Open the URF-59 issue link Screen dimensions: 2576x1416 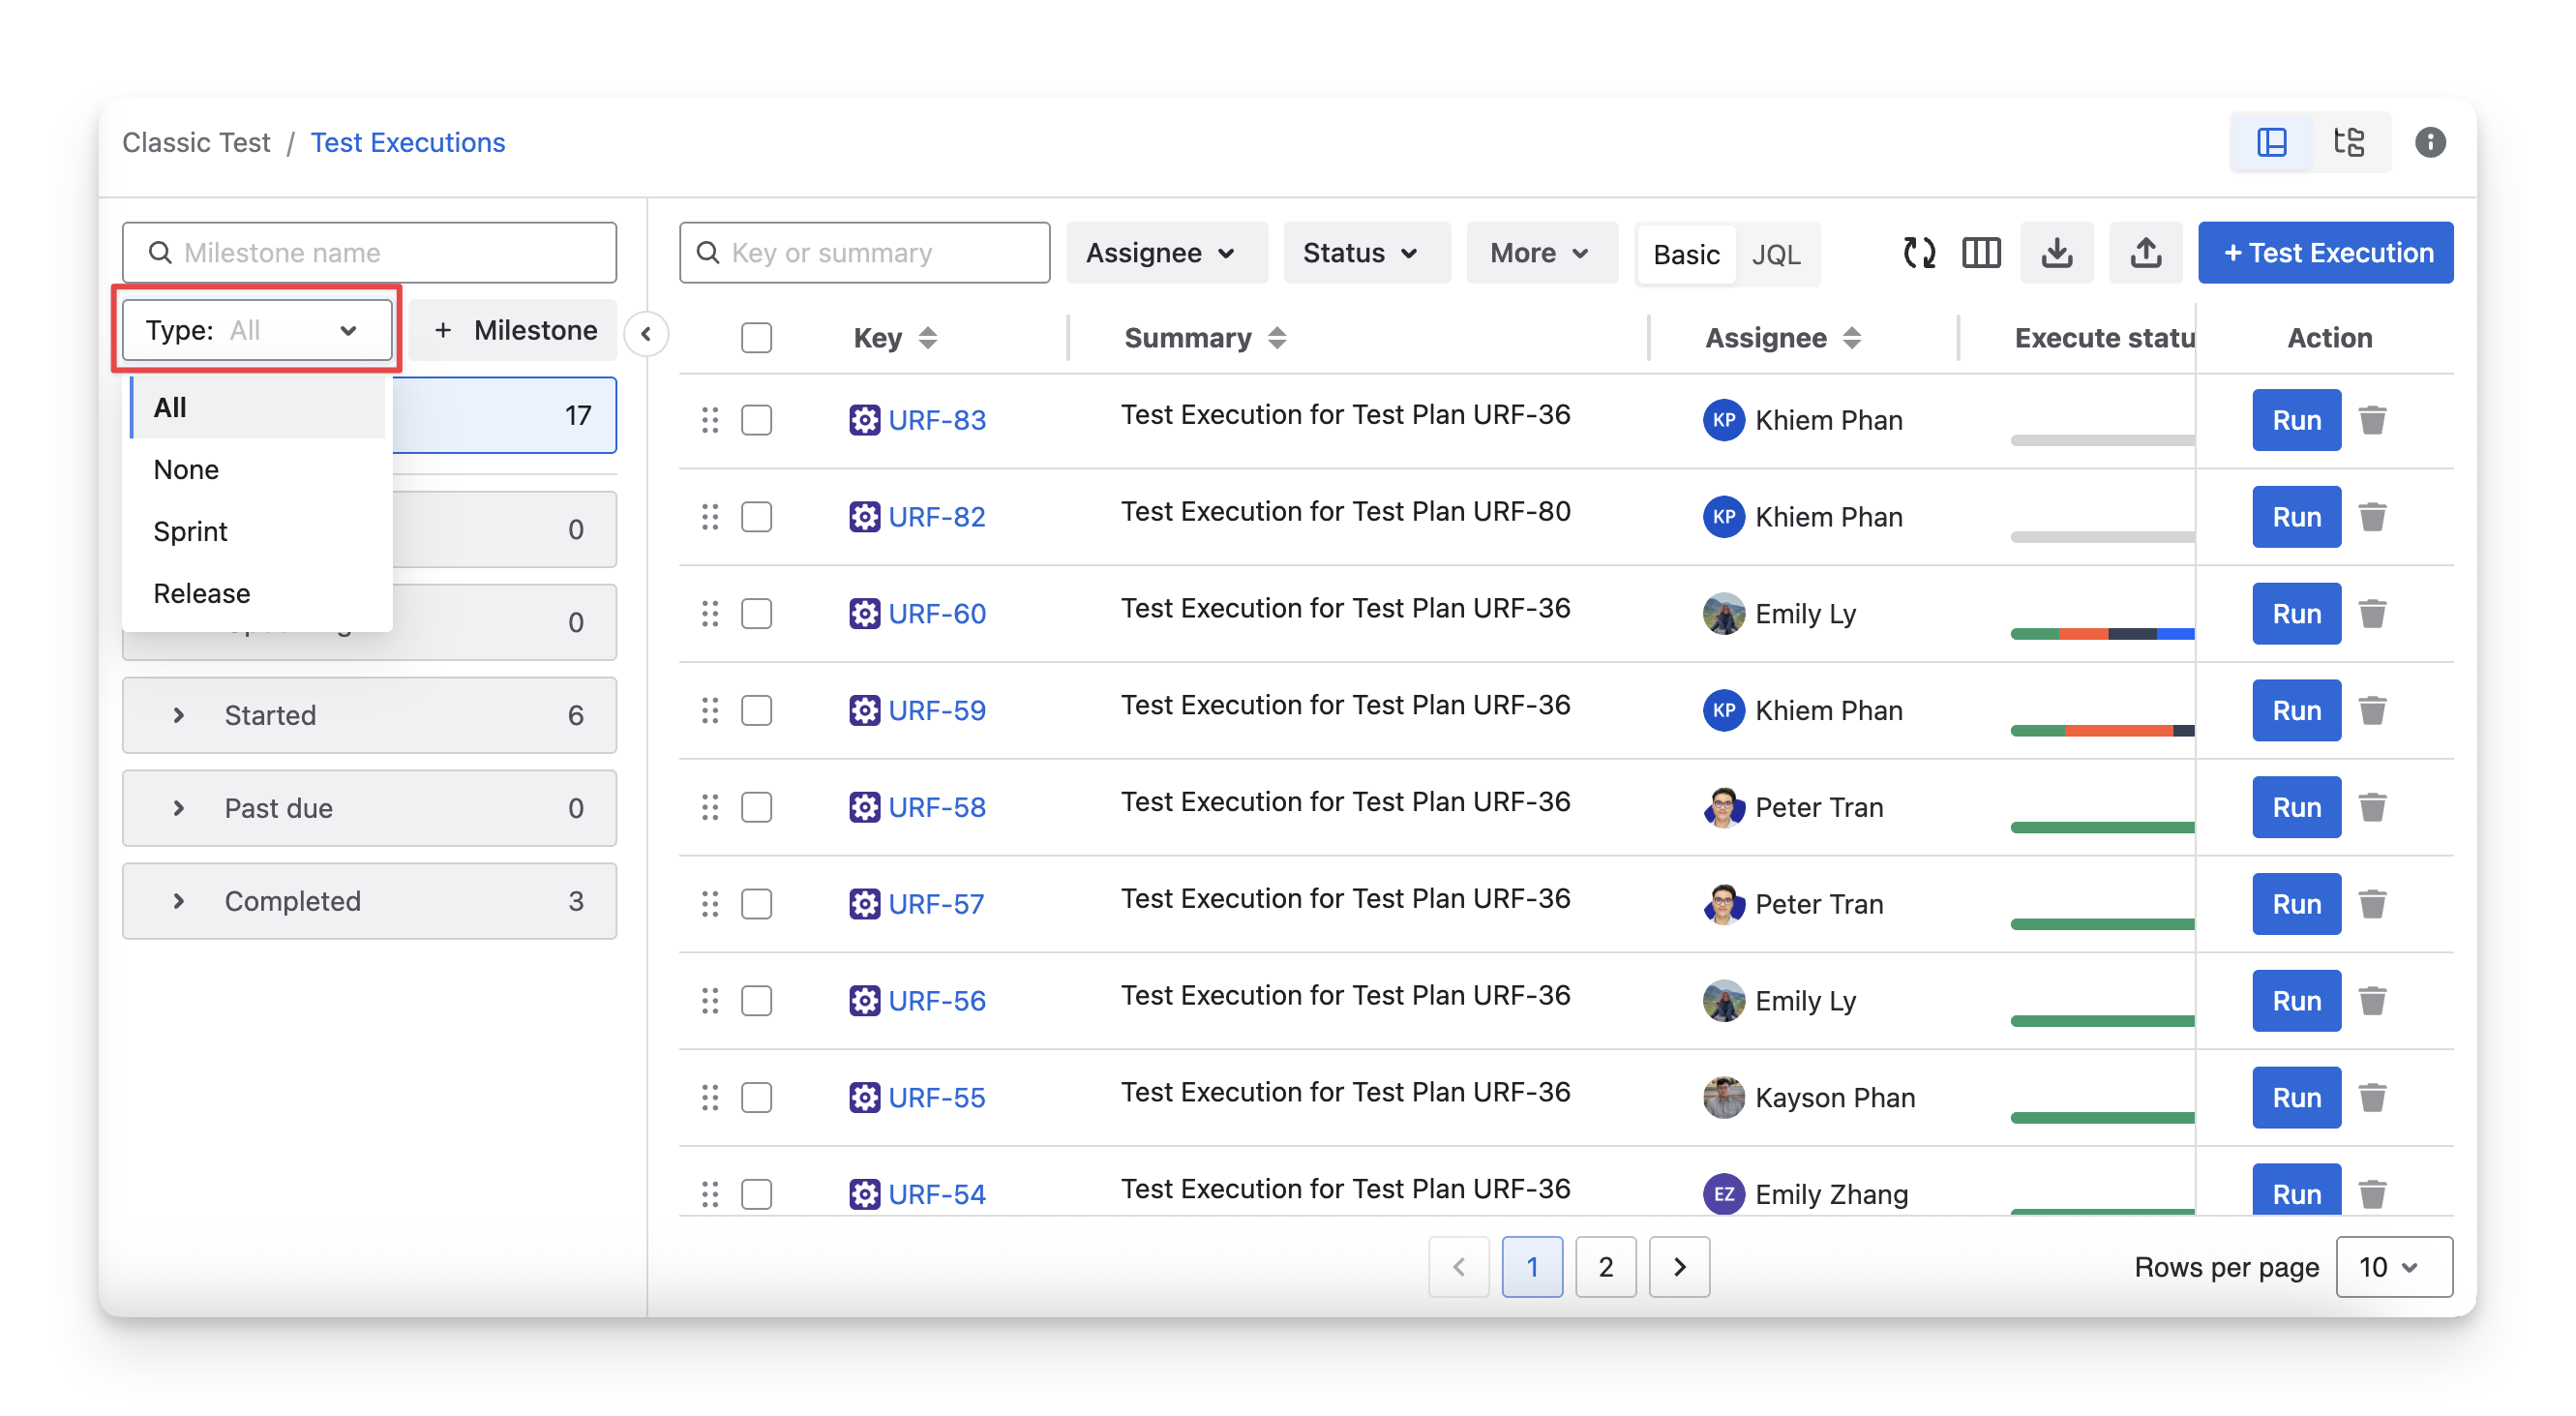[x=936, y=710]
